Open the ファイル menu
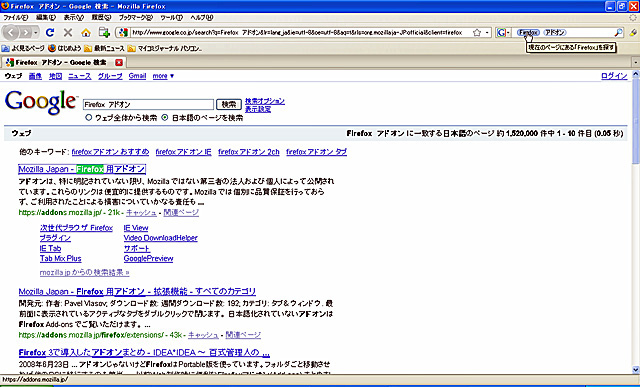The width and height of the screenshot is (640, 387). point(16,18)
